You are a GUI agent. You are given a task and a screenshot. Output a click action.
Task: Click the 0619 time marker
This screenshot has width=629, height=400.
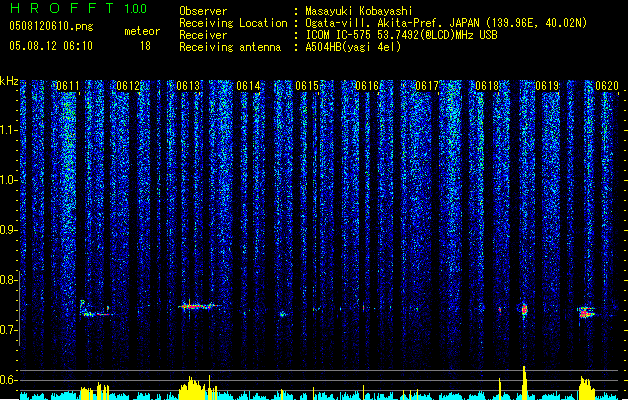[x=547, y=86]
